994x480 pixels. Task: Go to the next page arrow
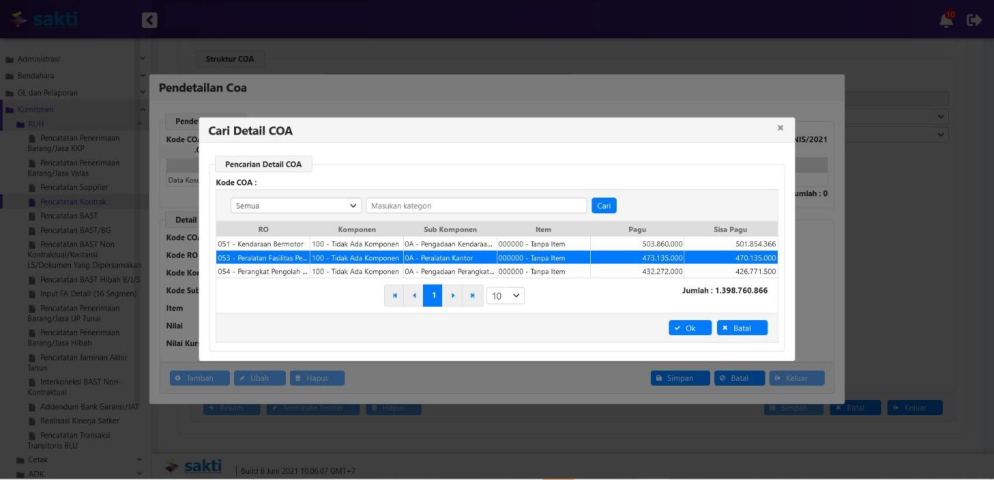pos(452,296)
